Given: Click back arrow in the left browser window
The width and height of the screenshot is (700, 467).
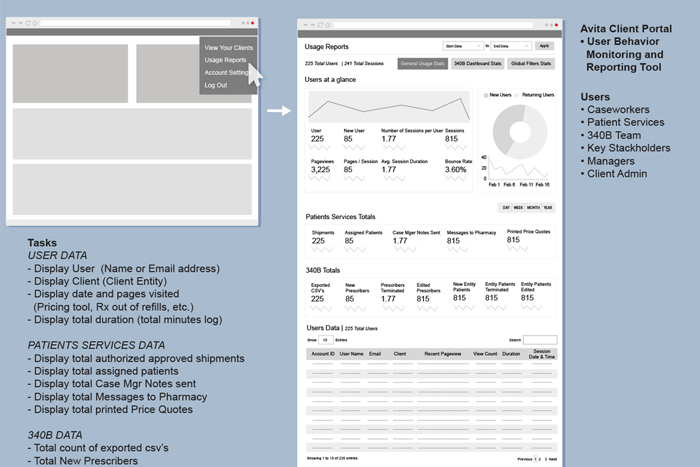Looking at the screenshot, I should pos(14,23).
